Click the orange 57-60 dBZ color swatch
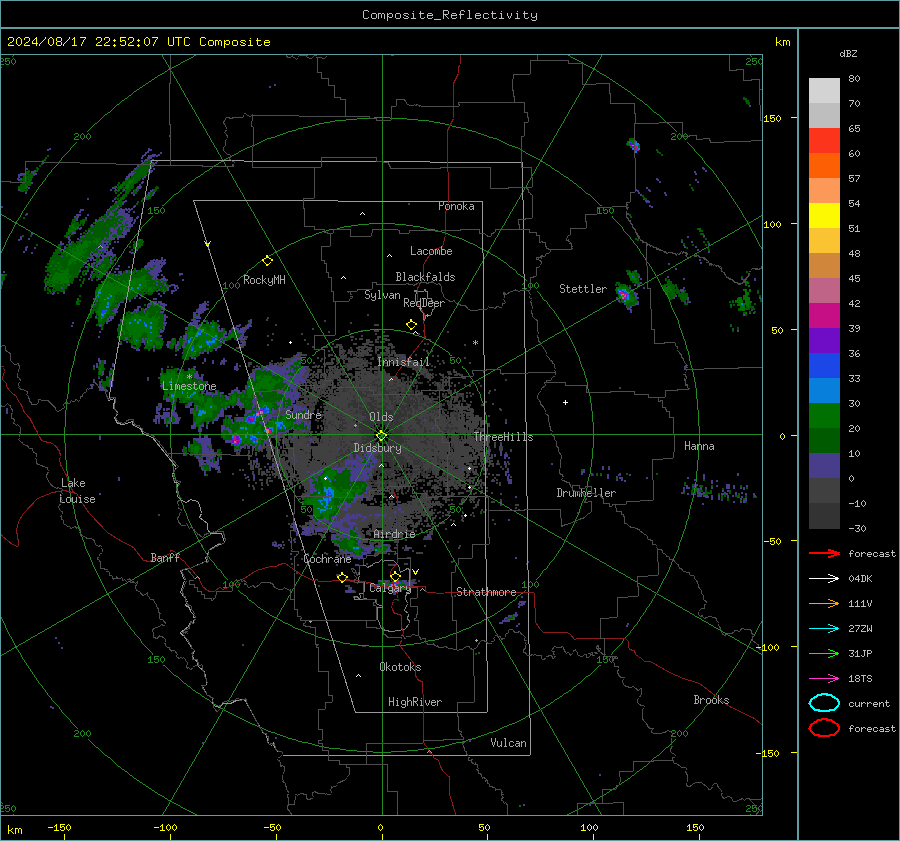900x841 pixels. pos(824,166)
